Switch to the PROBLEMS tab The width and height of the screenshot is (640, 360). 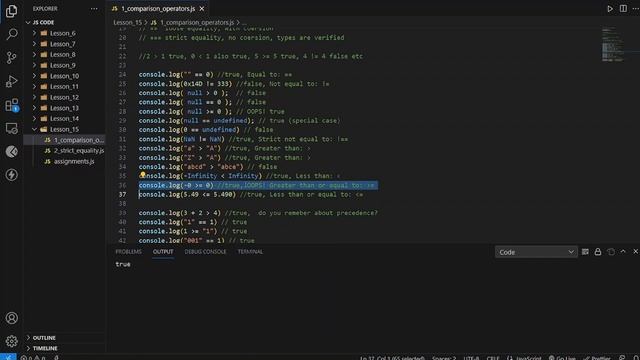pyautogui.click(x=128, y=252)
